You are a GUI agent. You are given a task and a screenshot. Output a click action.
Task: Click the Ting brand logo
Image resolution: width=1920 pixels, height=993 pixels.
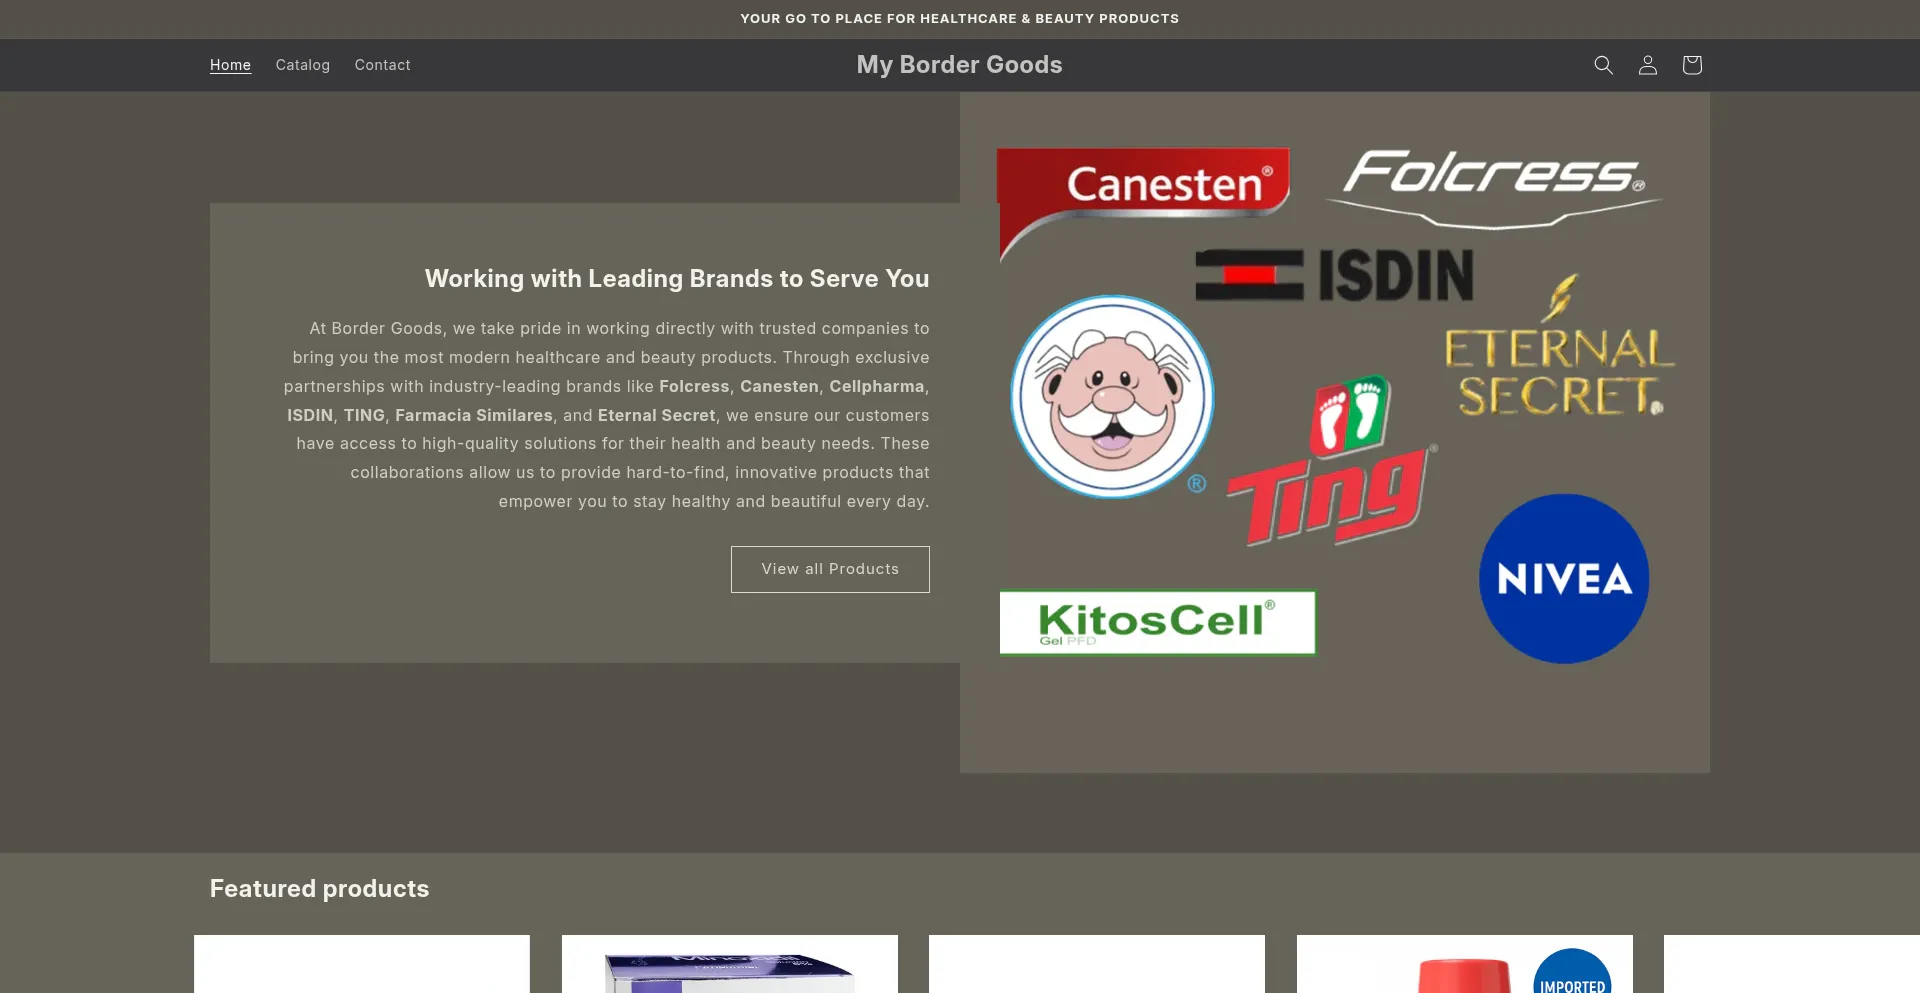(1332, 461)
